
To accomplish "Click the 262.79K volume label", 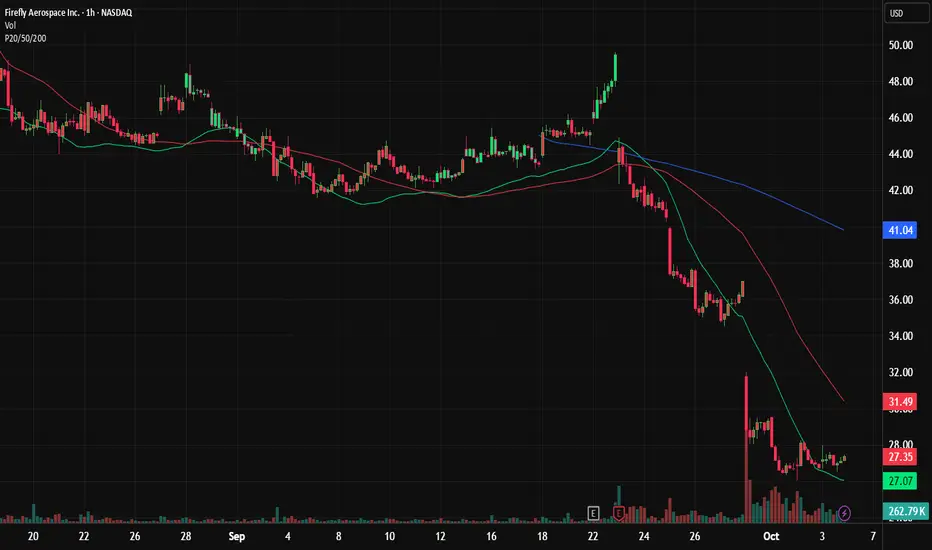I will point(906,511).
